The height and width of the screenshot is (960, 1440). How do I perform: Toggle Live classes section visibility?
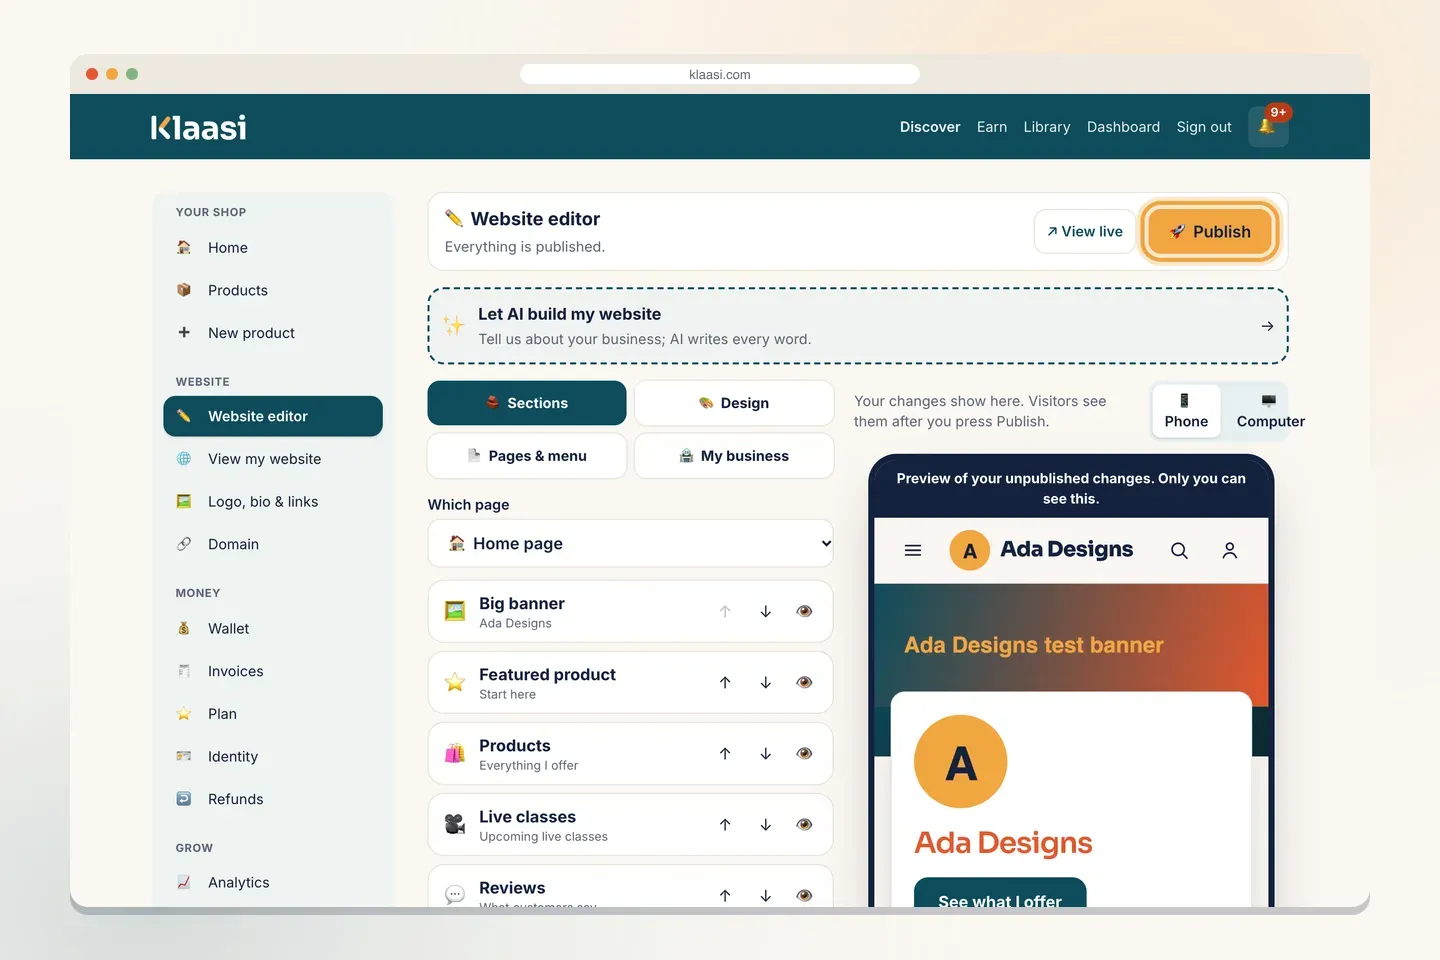coord(804,824)
